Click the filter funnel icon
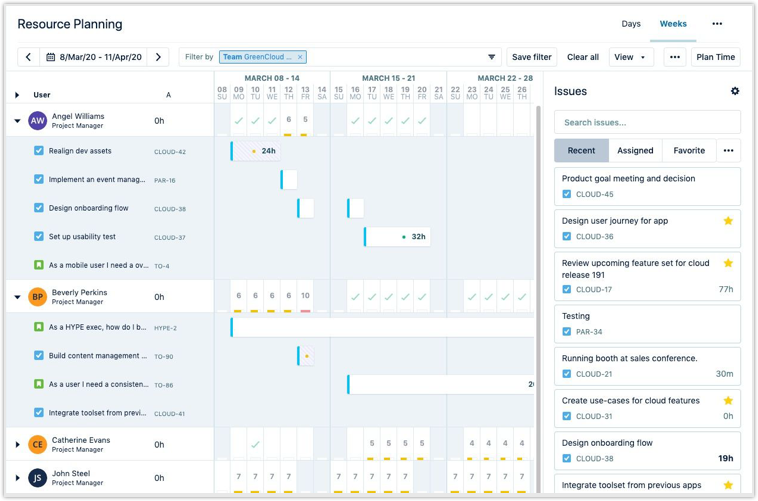The image size is (758, 501). click(491, 58)
